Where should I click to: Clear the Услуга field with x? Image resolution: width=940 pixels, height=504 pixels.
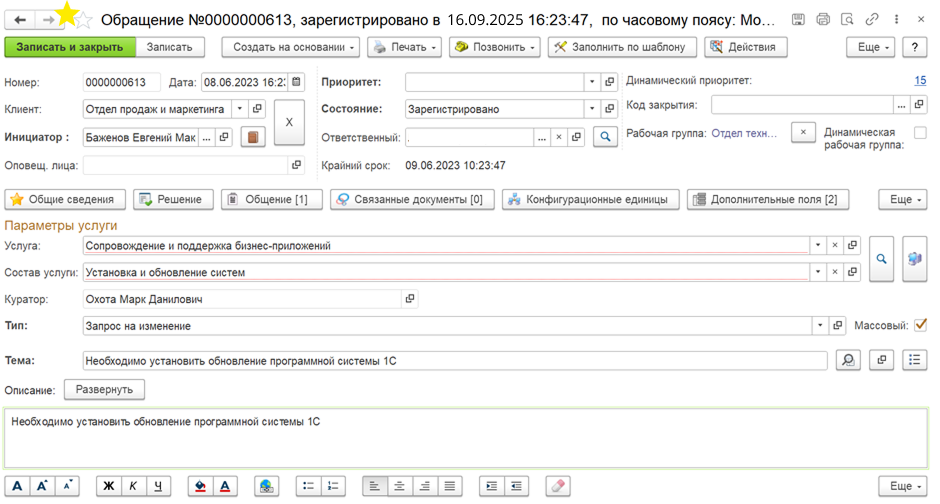834,245
